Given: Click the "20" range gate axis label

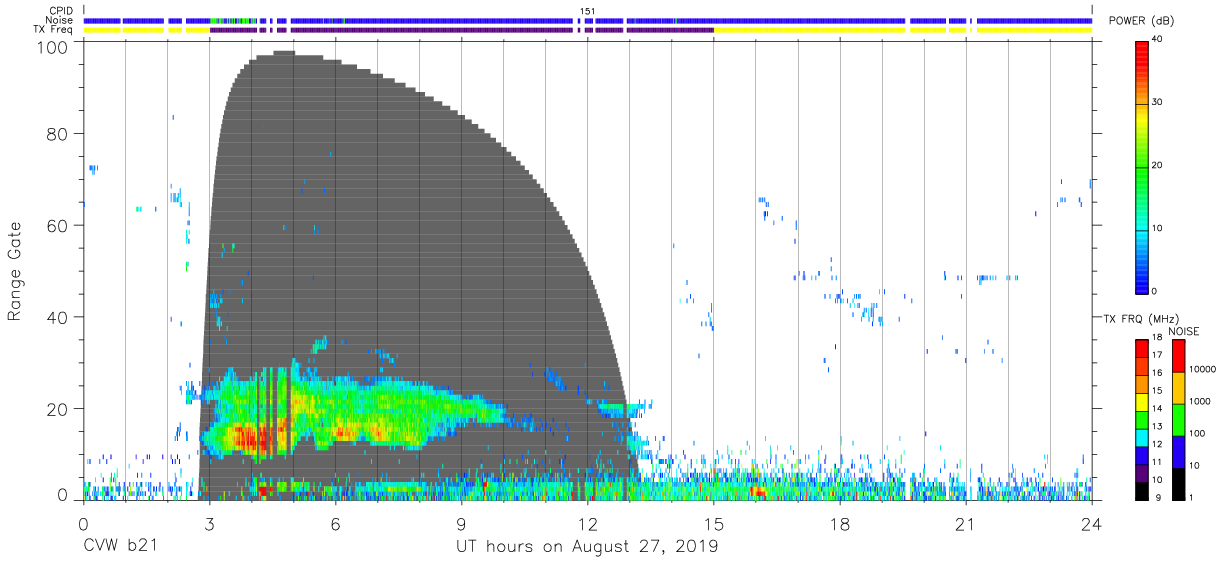Looking at the screenshot, I should (x=59, y=410).
